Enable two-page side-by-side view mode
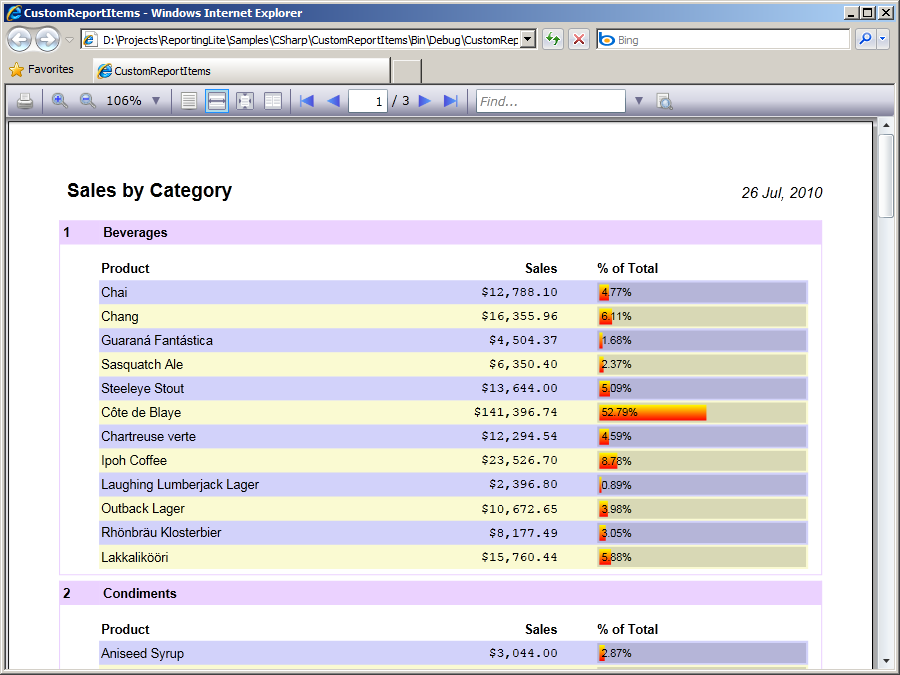The height and width of the screenshot is (675, 900). coord(272,101)
